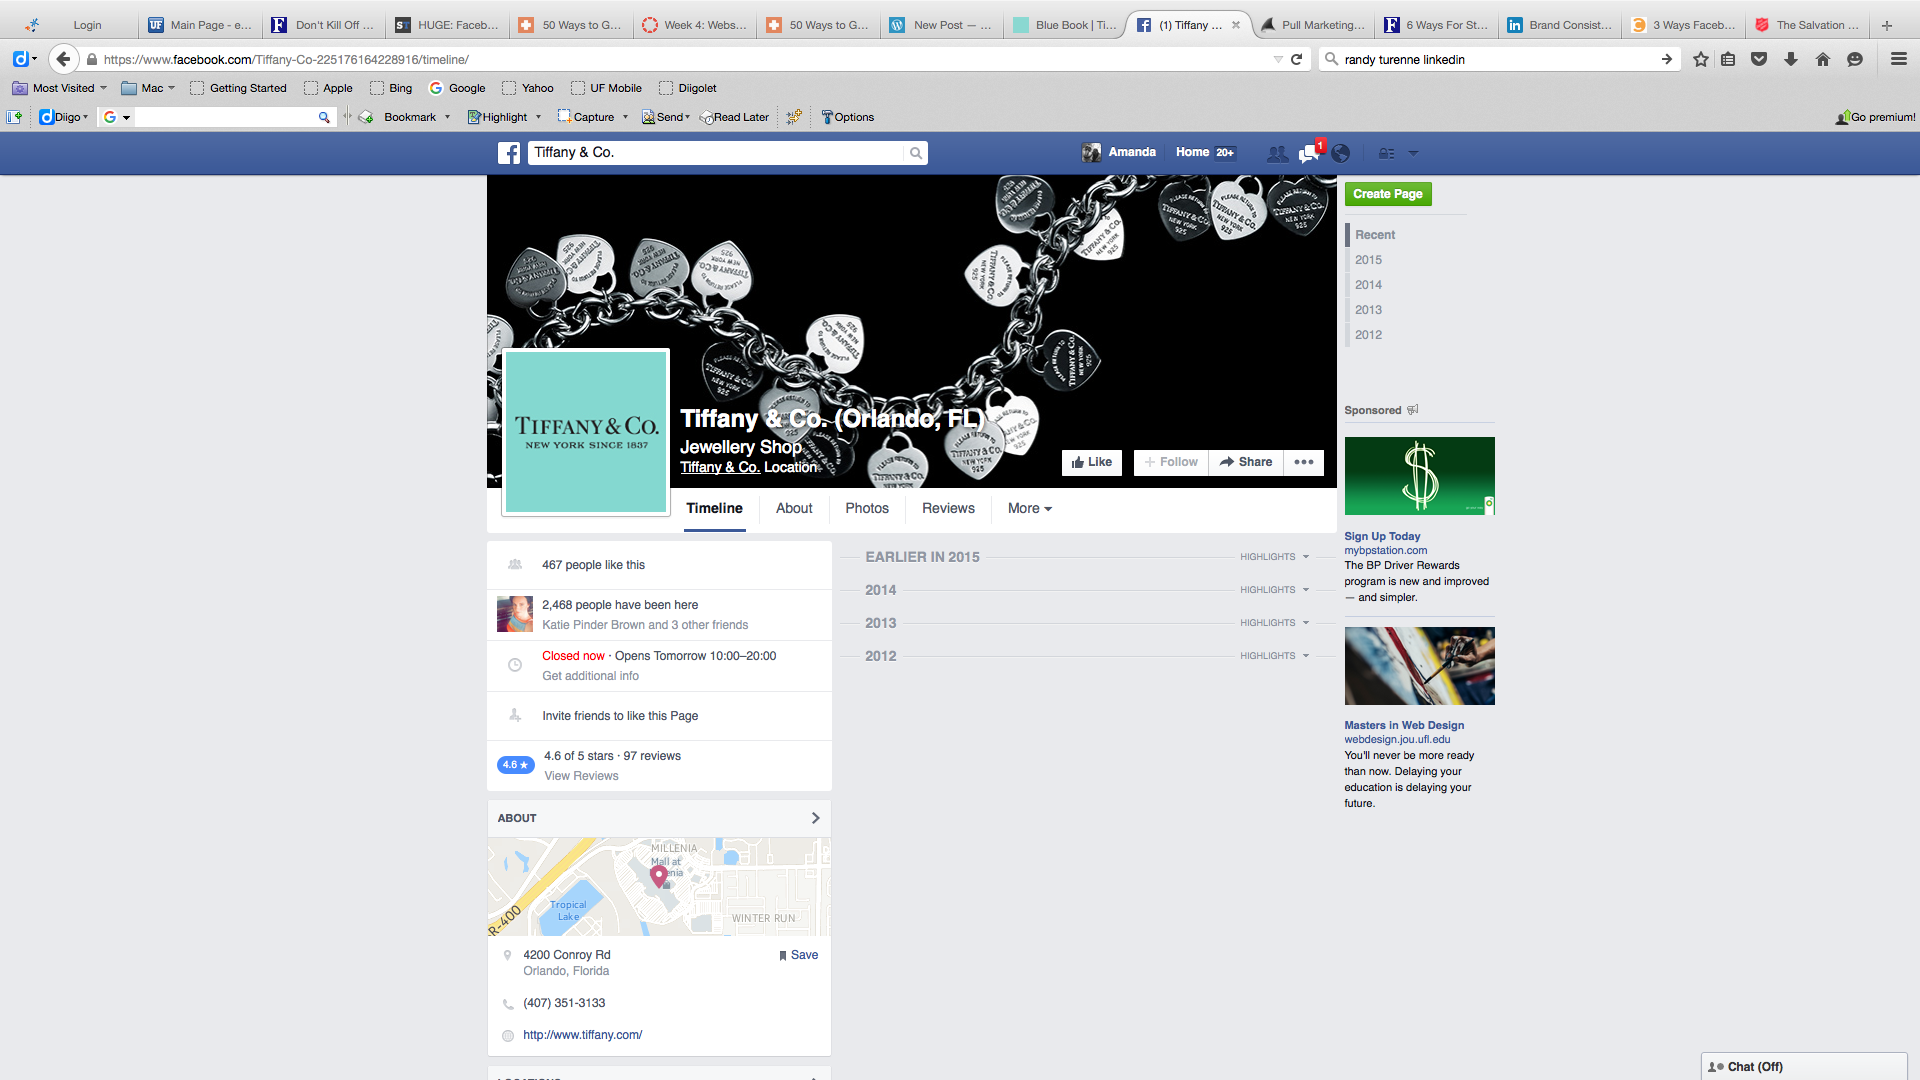Open the tiffany.com website link
This screenshot has height=1080, width=1920.
pyautogui.click(x=582, y=1035)
